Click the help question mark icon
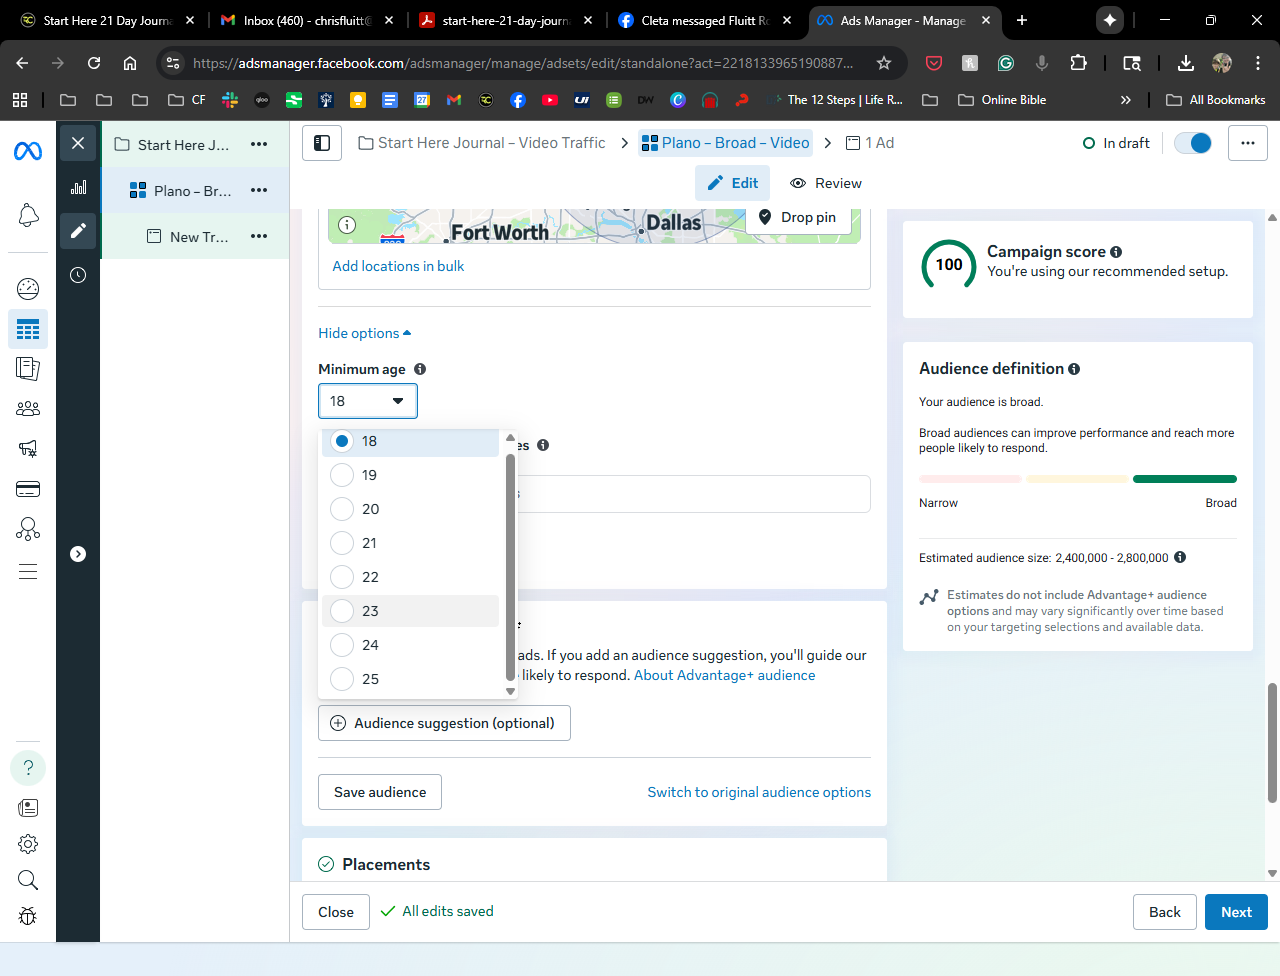The width and height of the screenshot is (1280, 976). point(28,768)
